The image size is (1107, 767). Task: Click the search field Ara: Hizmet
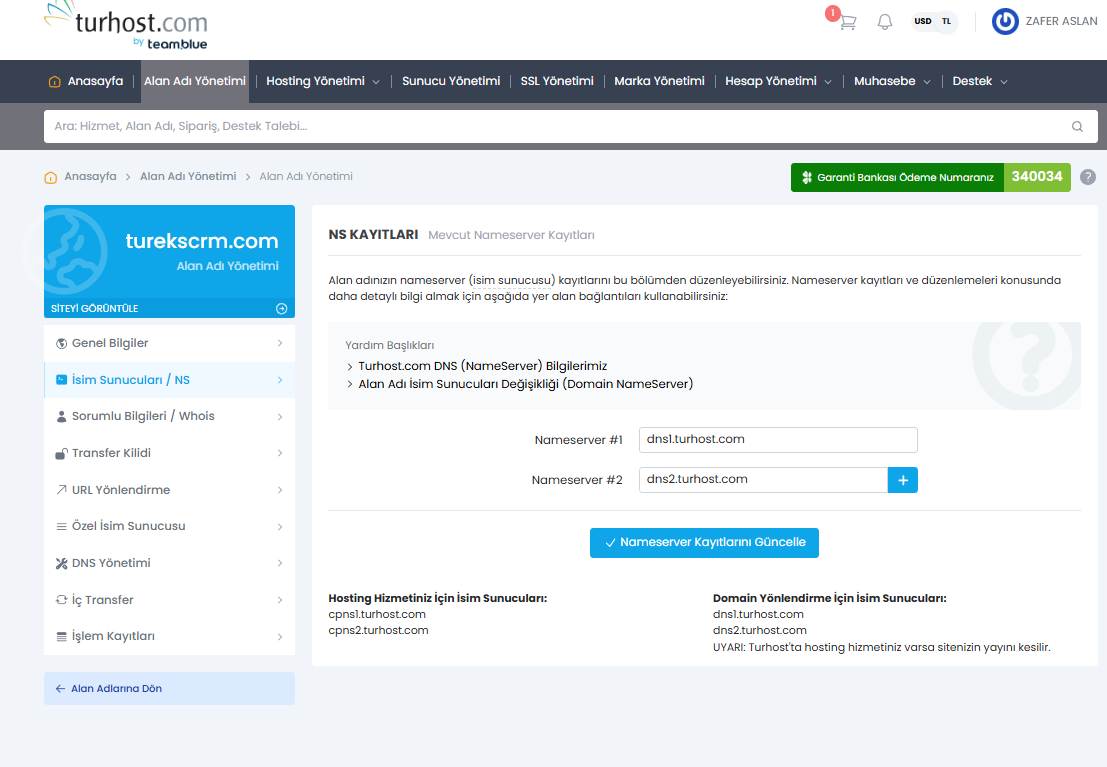[570, 126]
